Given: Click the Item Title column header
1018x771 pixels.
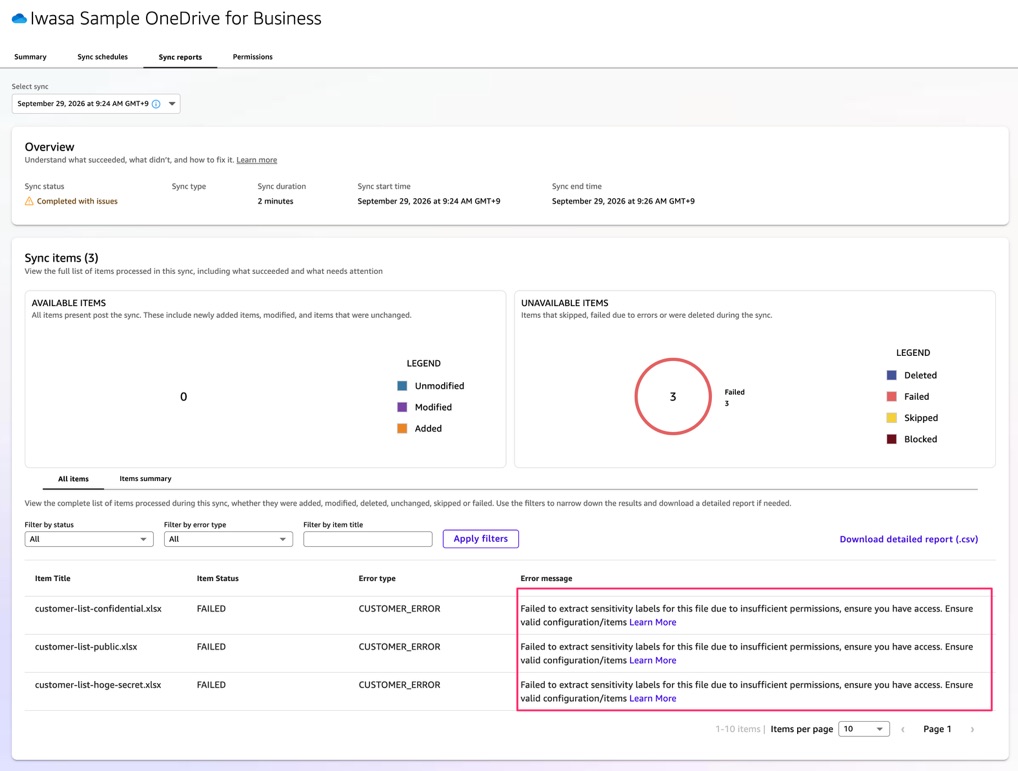Looking at the screenshot, I should point(53,579).
